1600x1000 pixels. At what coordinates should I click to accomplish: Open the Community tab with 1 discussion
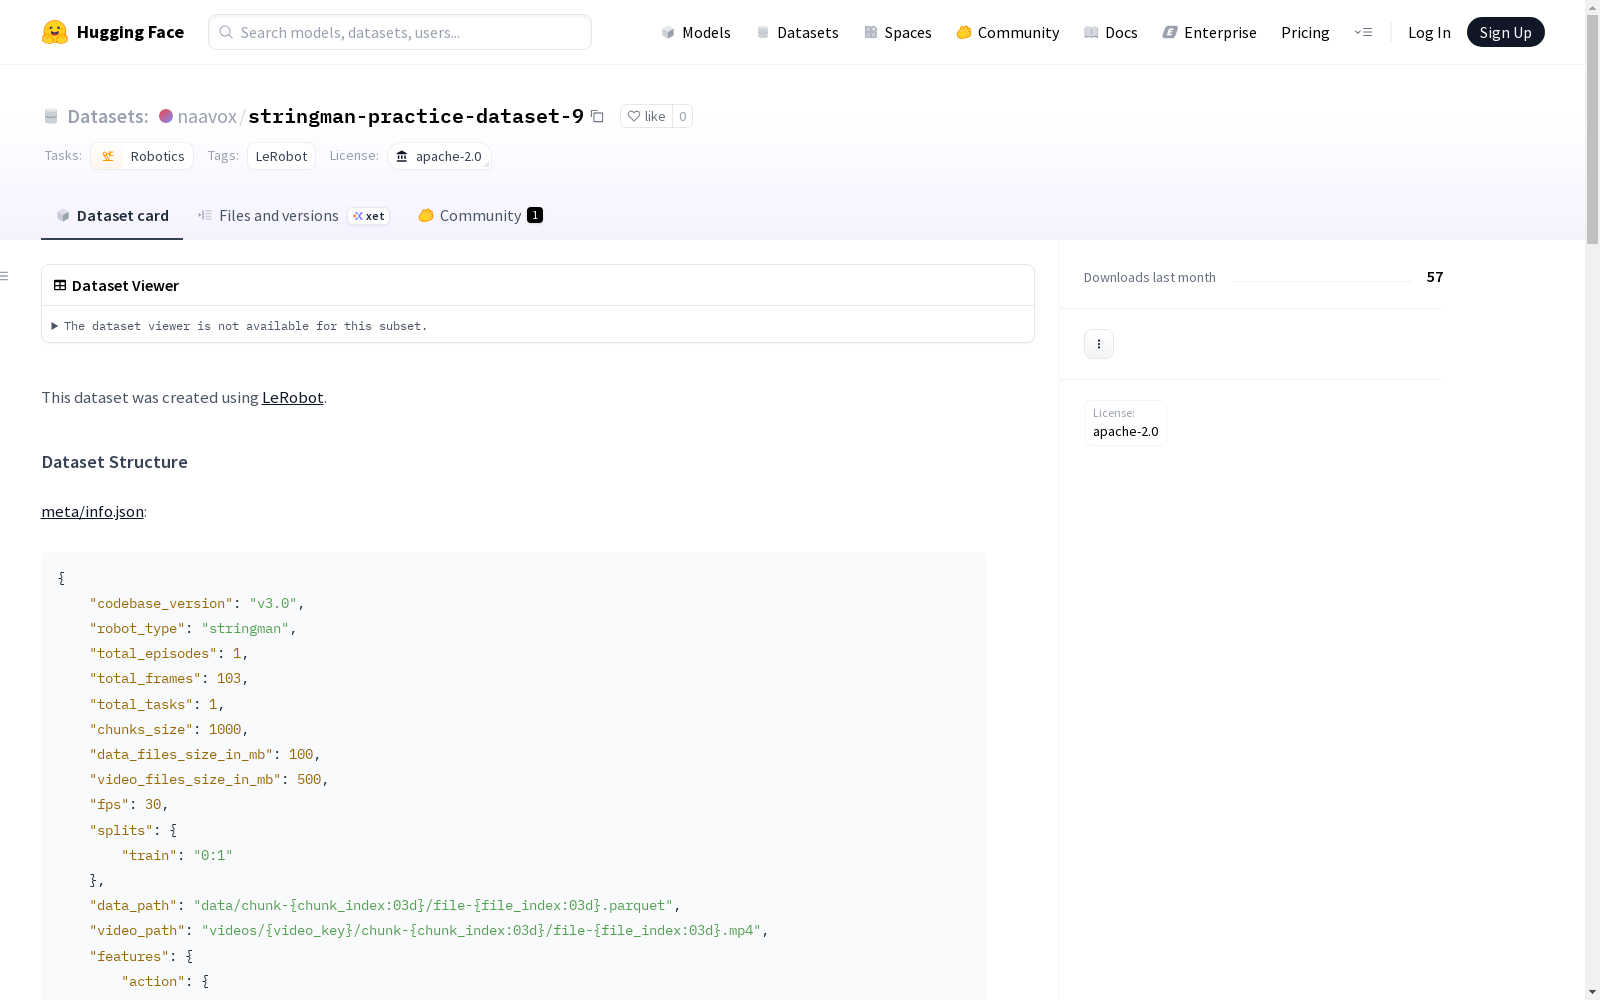(x=480, y=216)
